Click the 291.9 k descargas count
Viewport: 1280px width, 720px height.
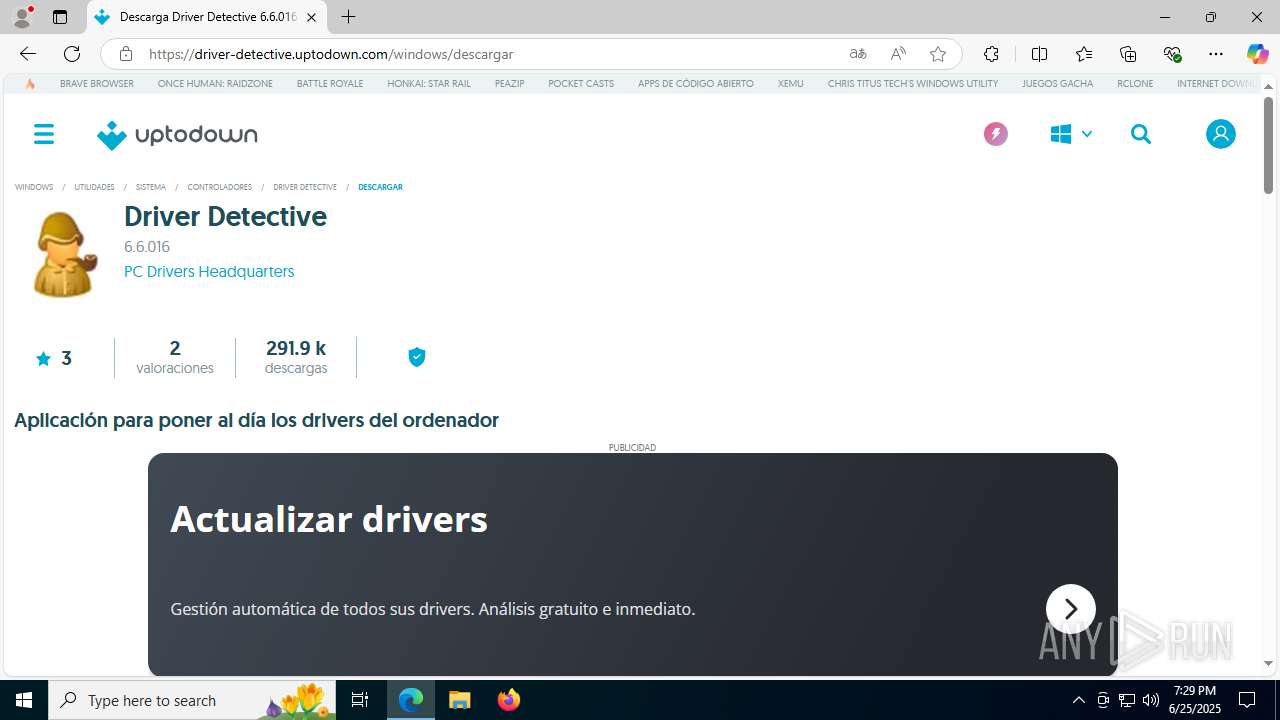click(x=296, y=357)
